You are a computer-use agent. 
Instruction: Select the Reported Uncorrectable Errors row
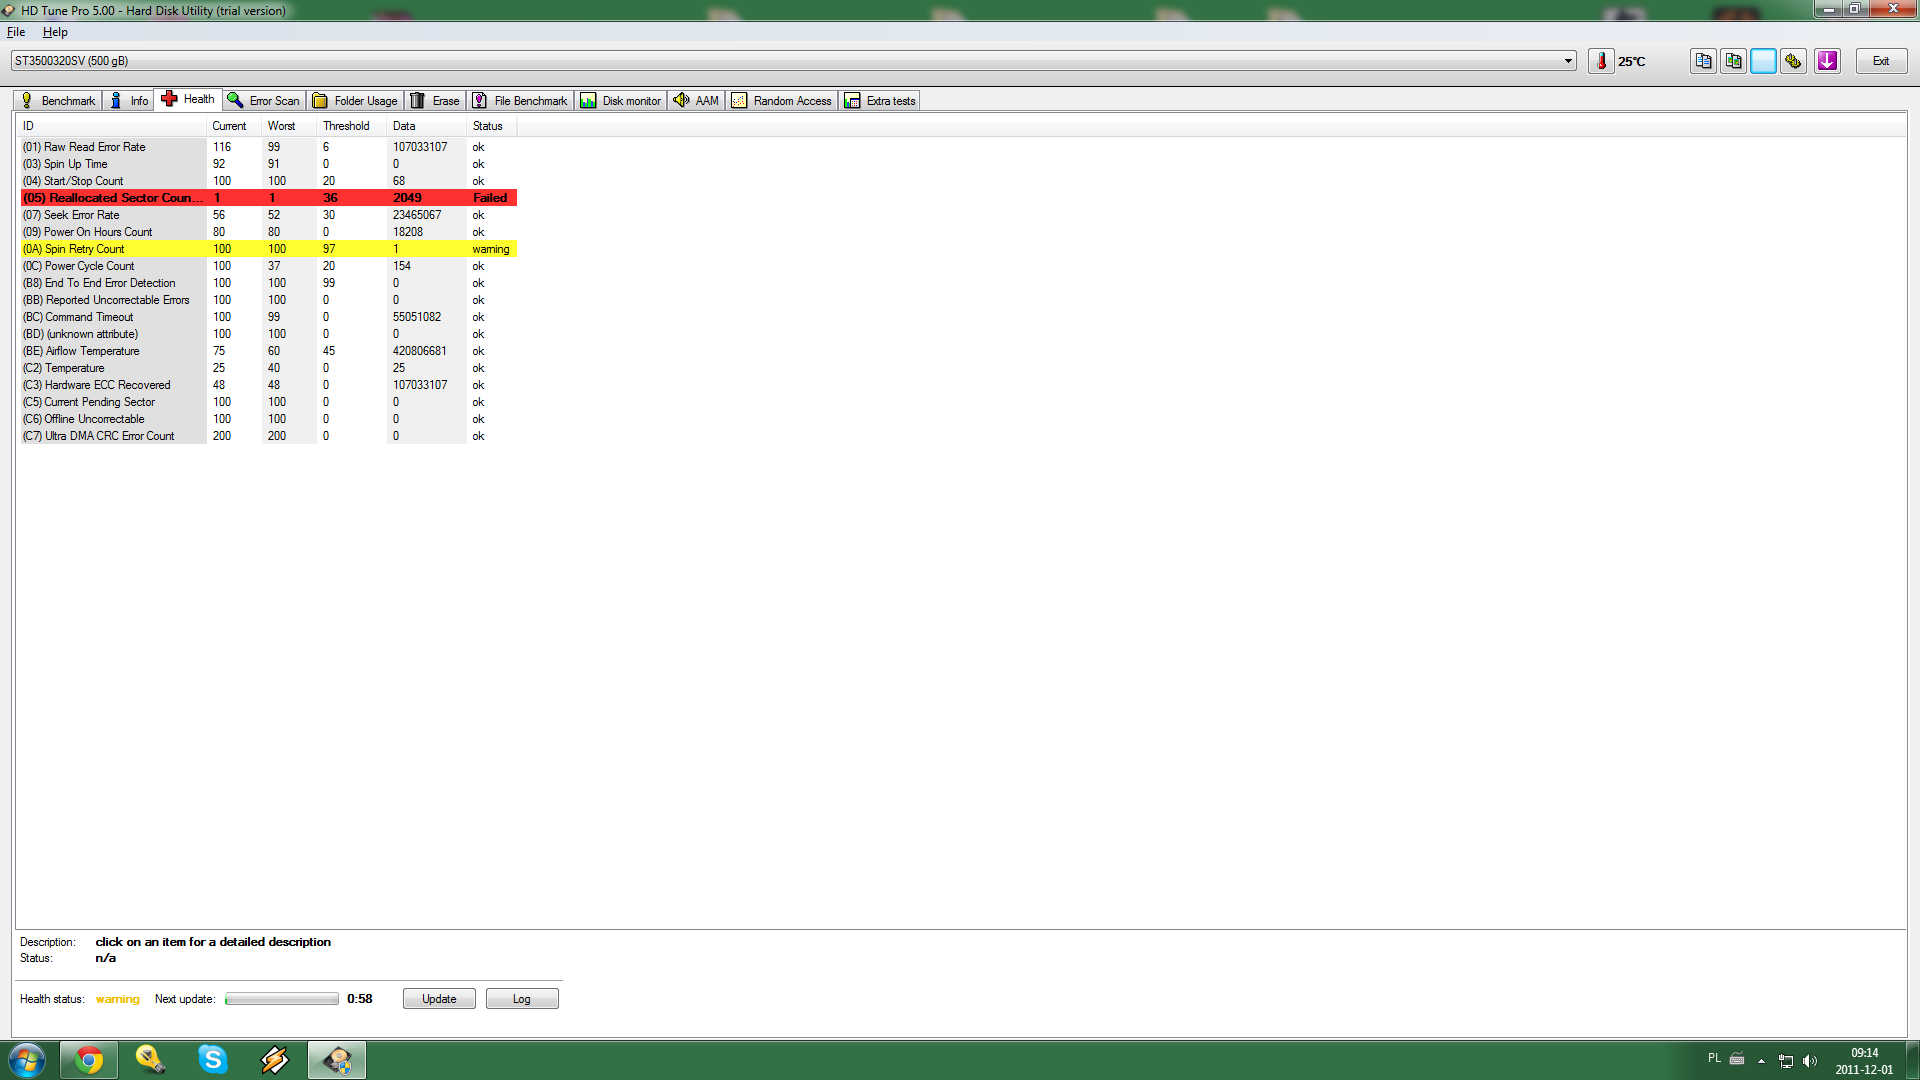pos(268,300)
